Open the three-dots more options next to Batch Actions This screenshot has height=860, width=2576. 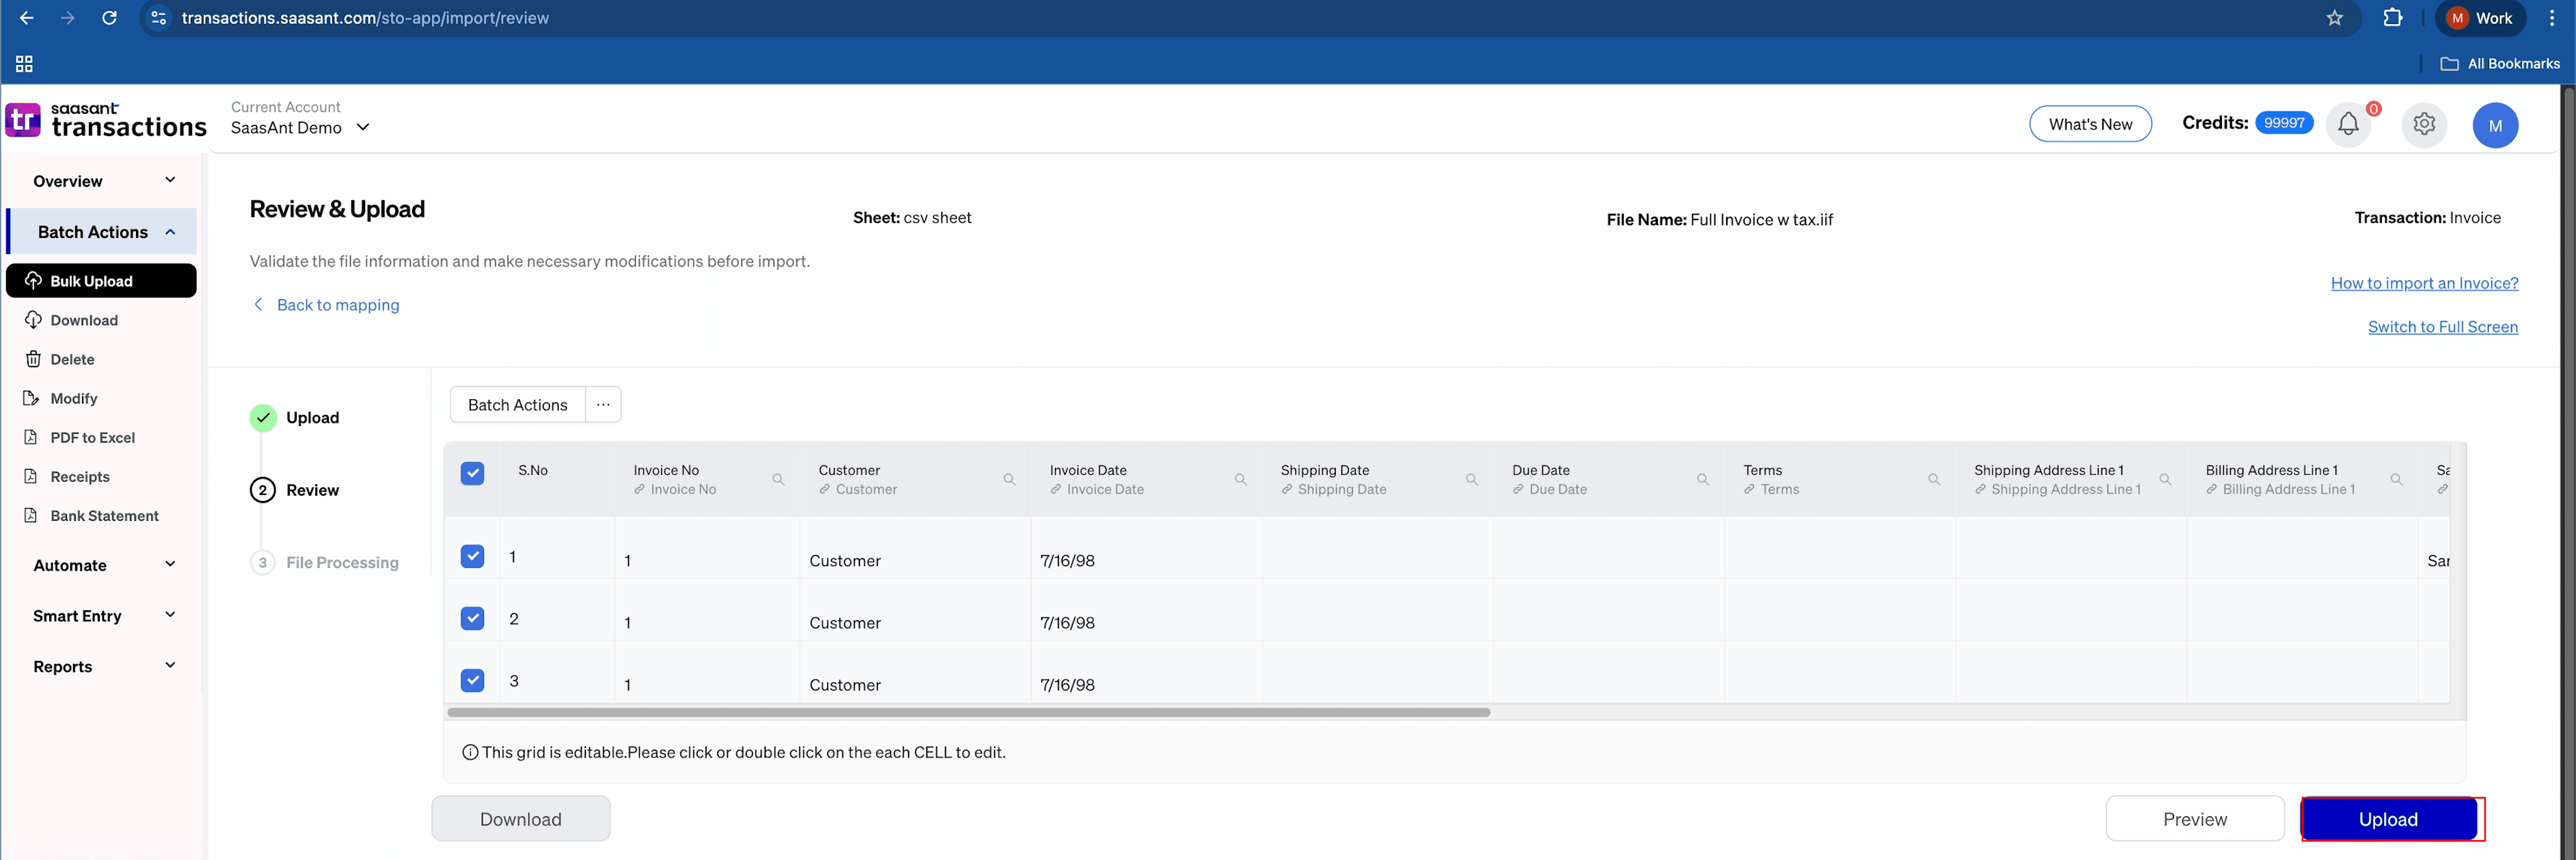tap(603, 405)
